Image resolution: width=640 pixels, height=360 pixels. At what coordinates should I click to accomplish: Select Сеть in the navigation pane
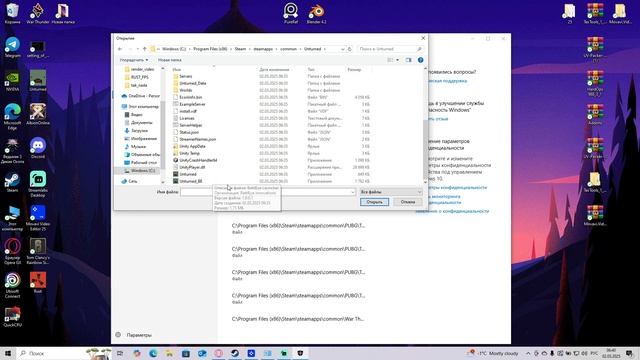129,181
